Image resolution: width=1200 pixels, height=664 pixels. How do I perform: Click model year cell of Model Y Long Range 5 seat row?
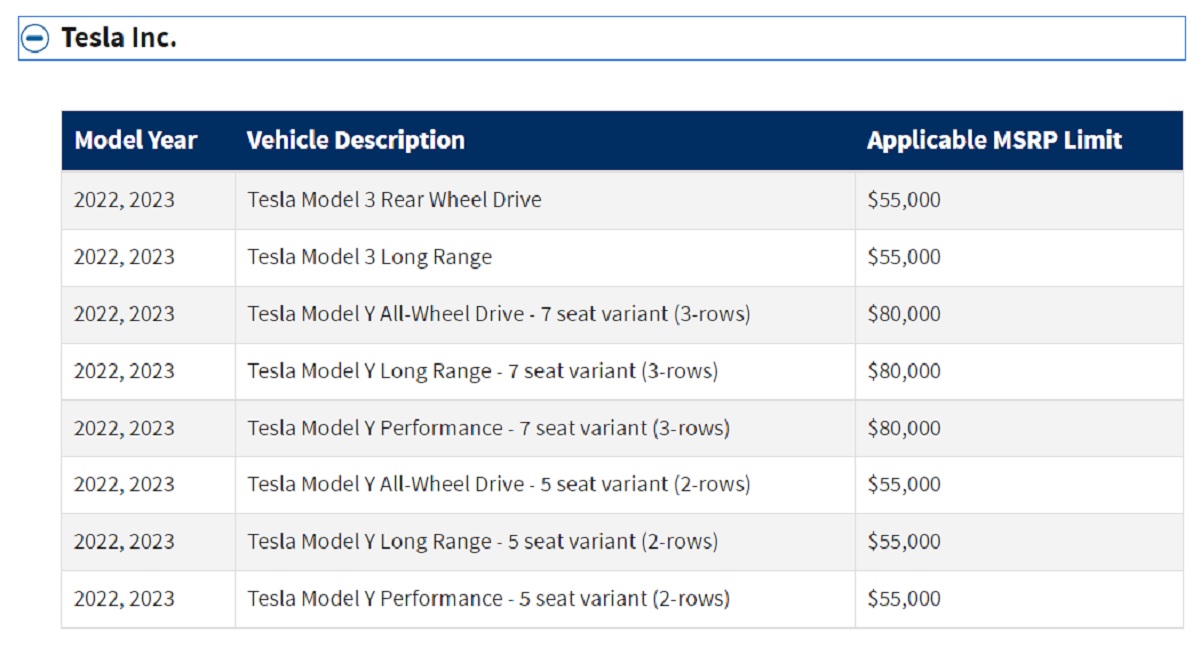tap(124, 542)
